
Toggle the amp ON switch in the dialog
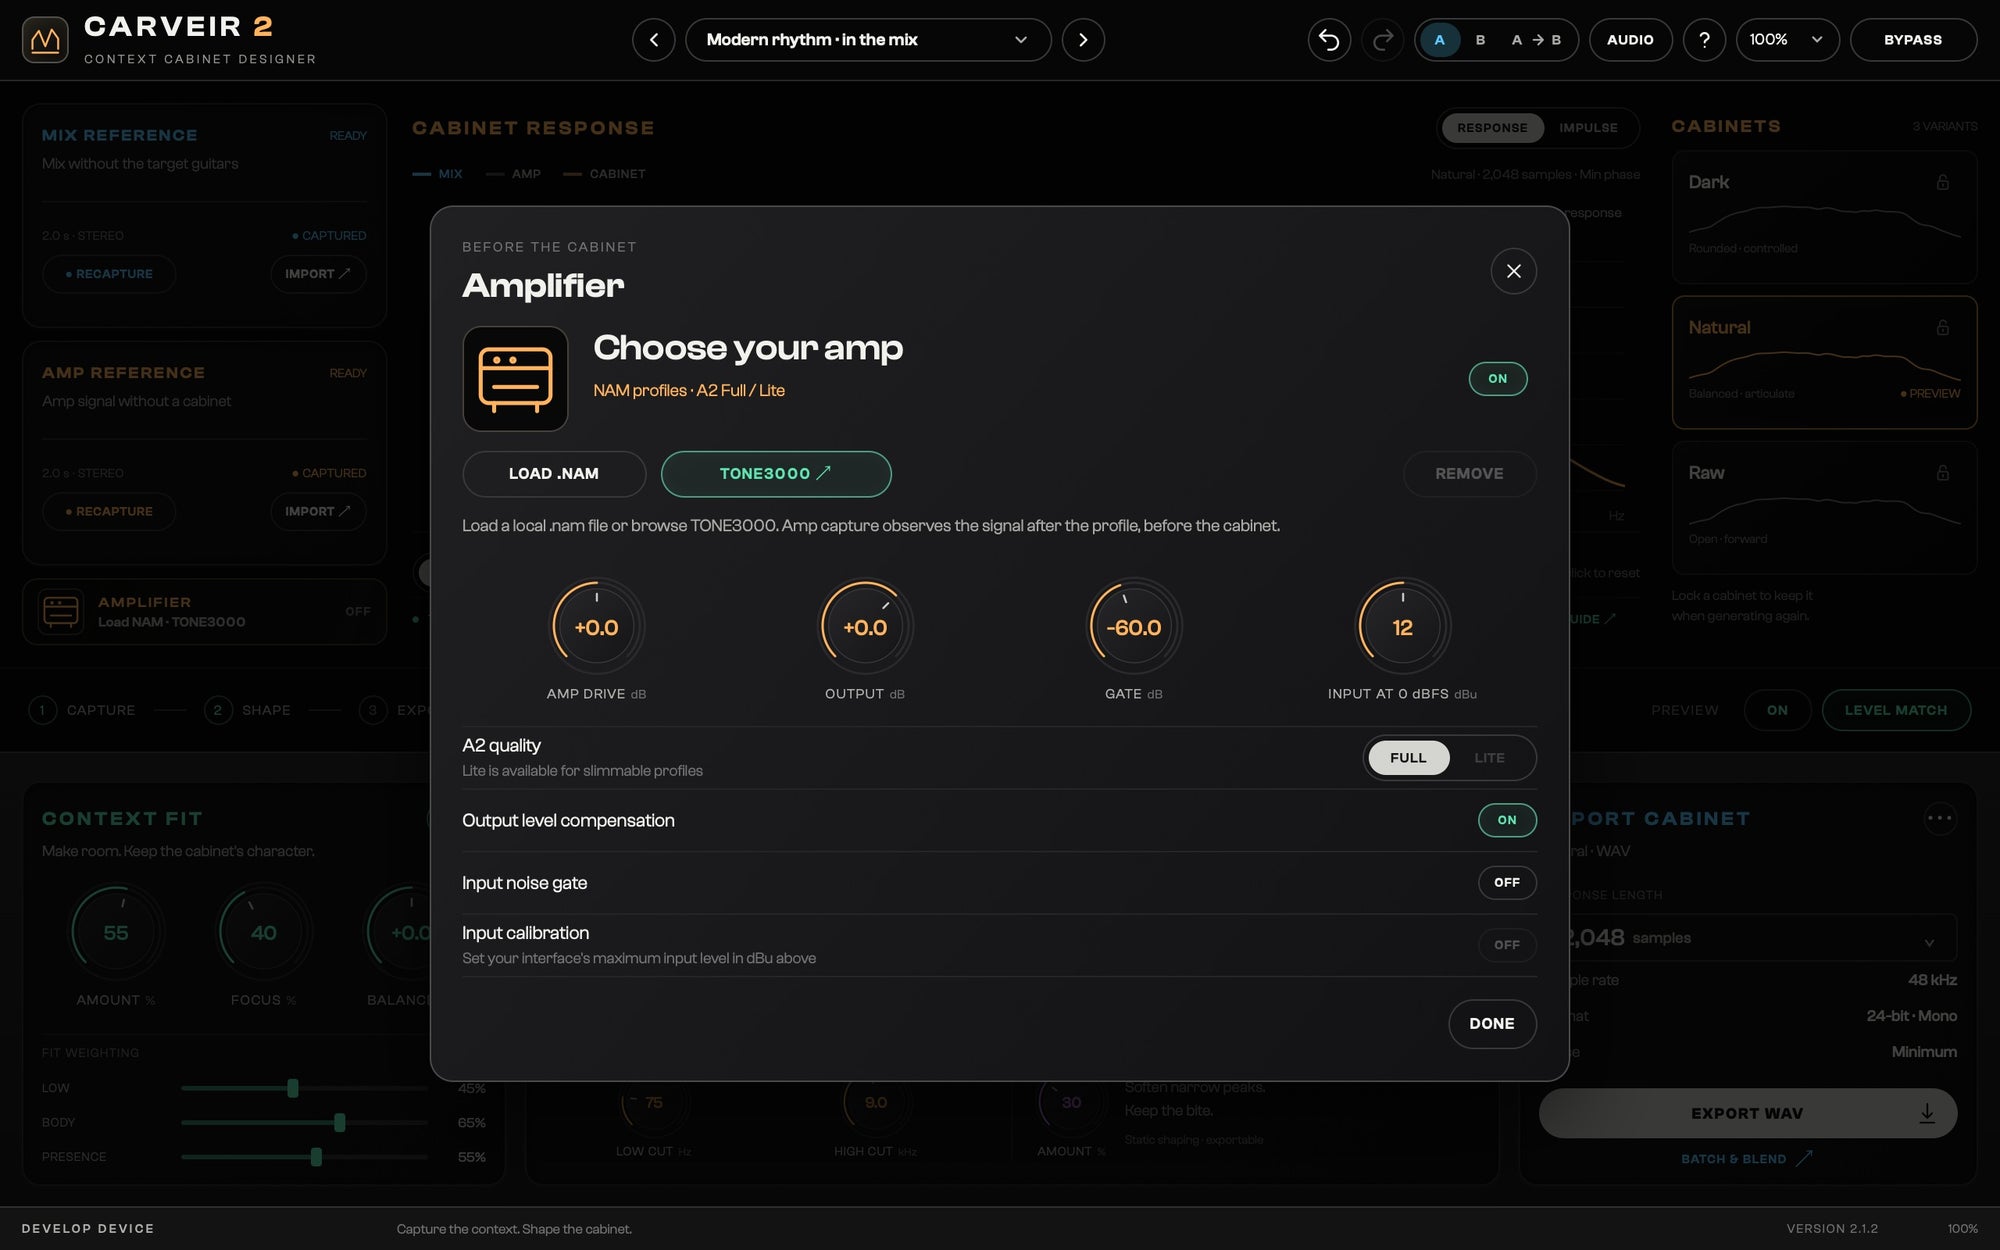pyautogui.click(x=1497, y=379)
